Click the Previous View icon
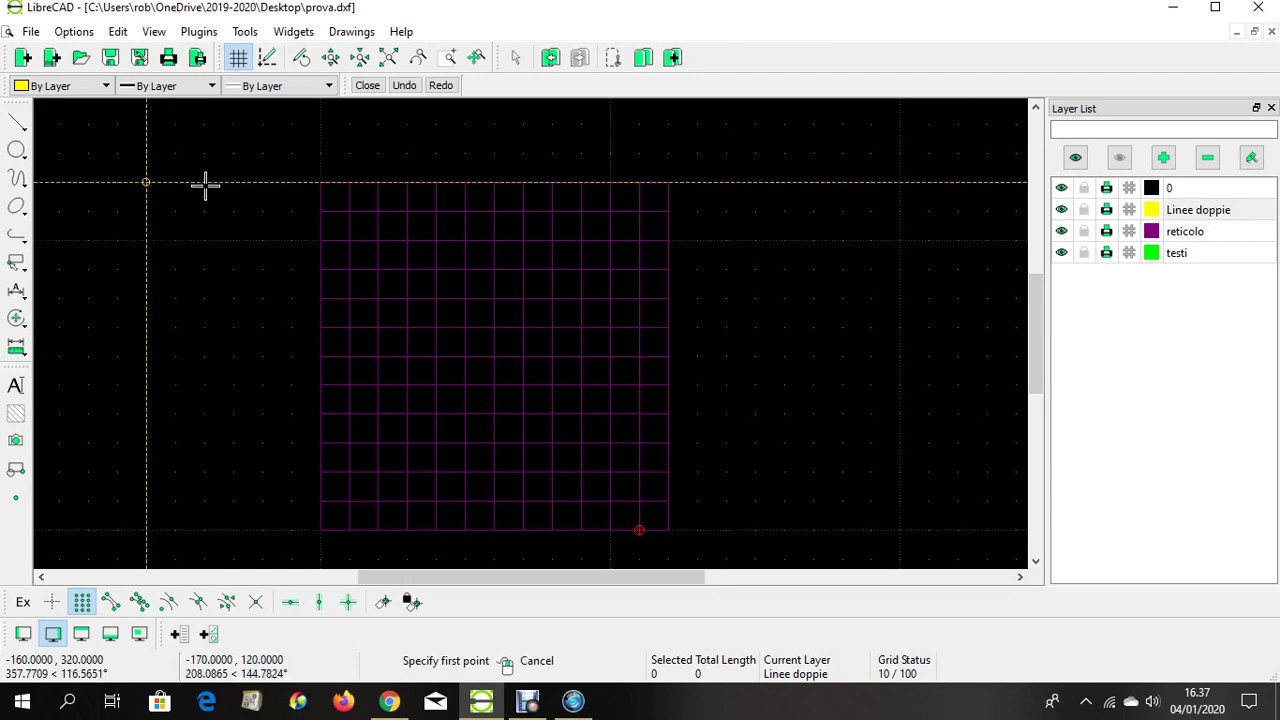 (418, 58)
